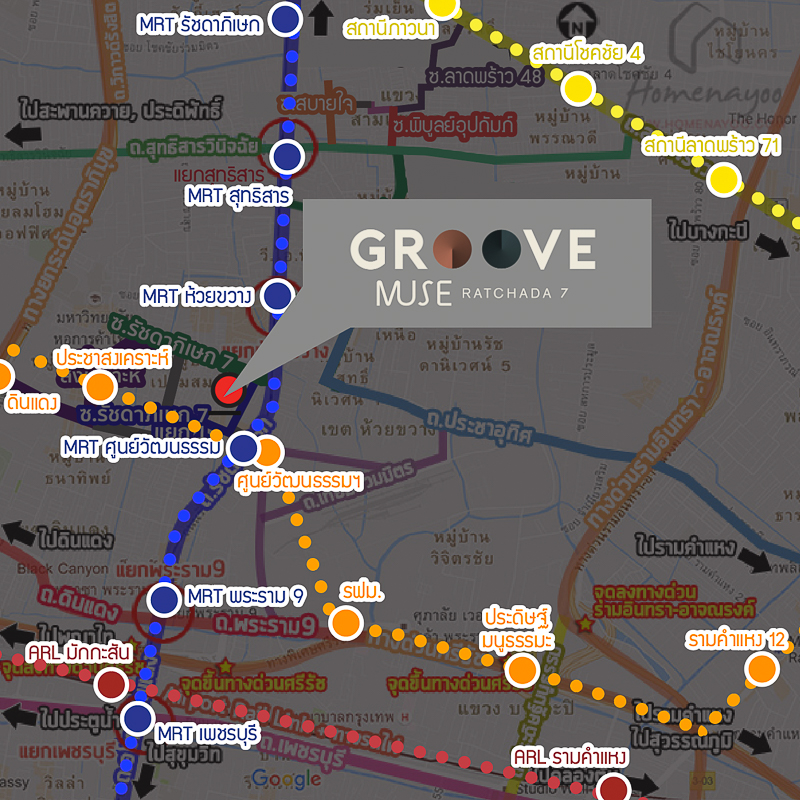
Task: Click the orange ดินแดง station label
Action: [32, 403]
